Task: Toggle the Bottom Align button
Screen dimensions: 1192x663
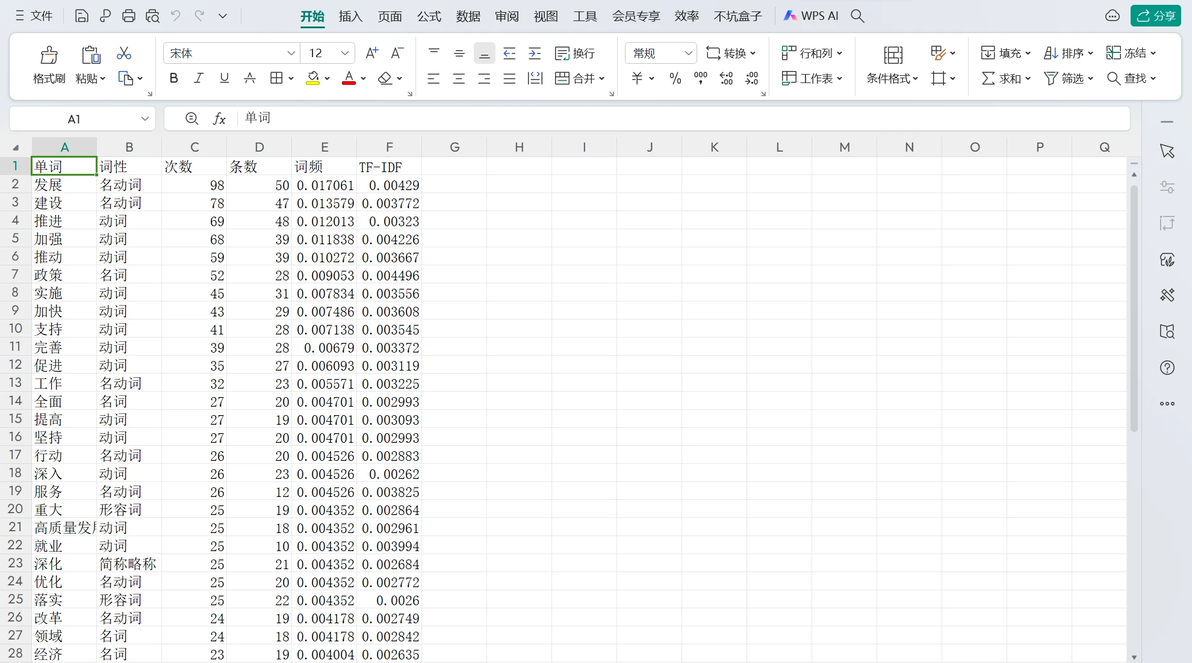Action: coord(484,53)
